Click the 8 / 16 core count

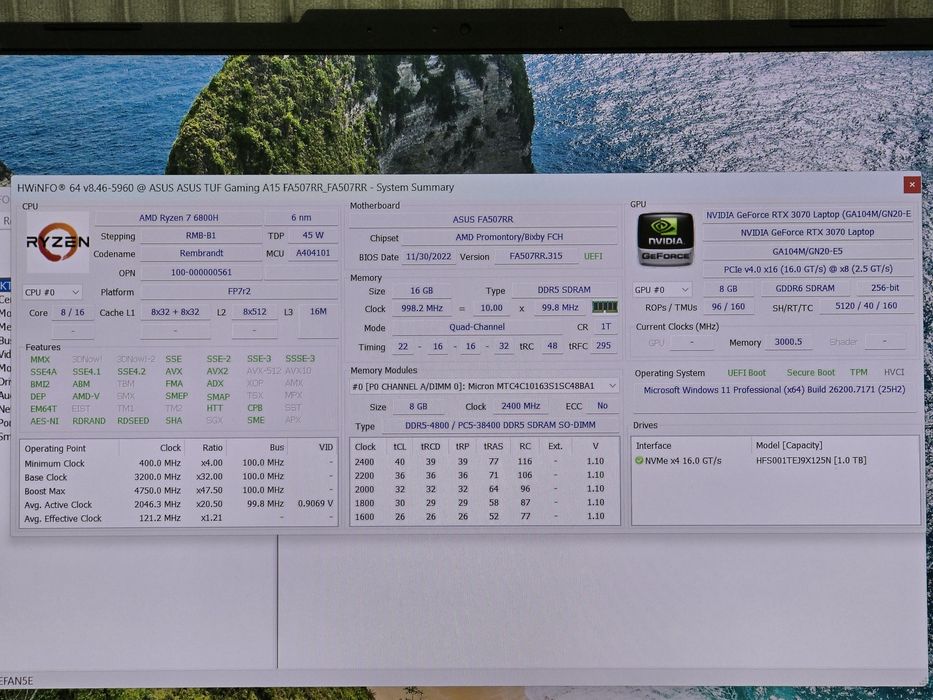tap(73, 312)
